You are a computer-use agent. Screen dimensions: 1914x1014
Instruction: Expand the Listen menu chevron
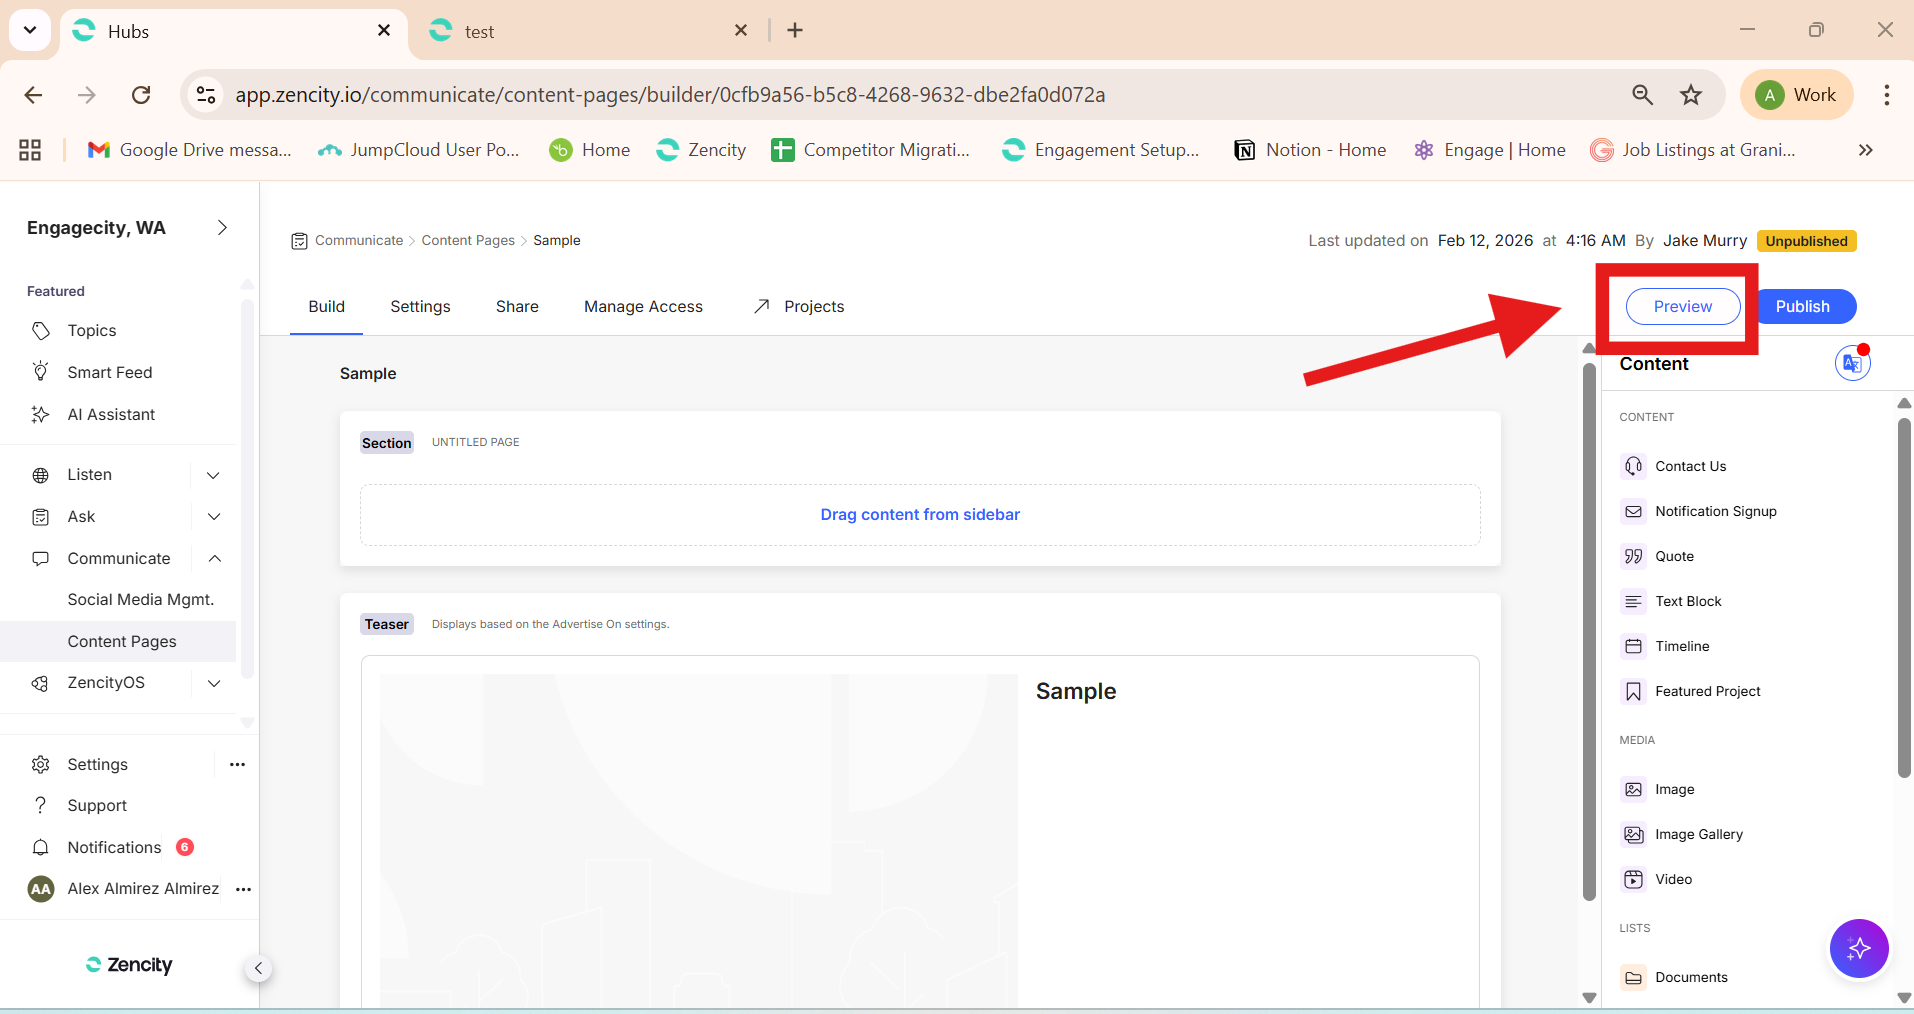tap(213, 475)
